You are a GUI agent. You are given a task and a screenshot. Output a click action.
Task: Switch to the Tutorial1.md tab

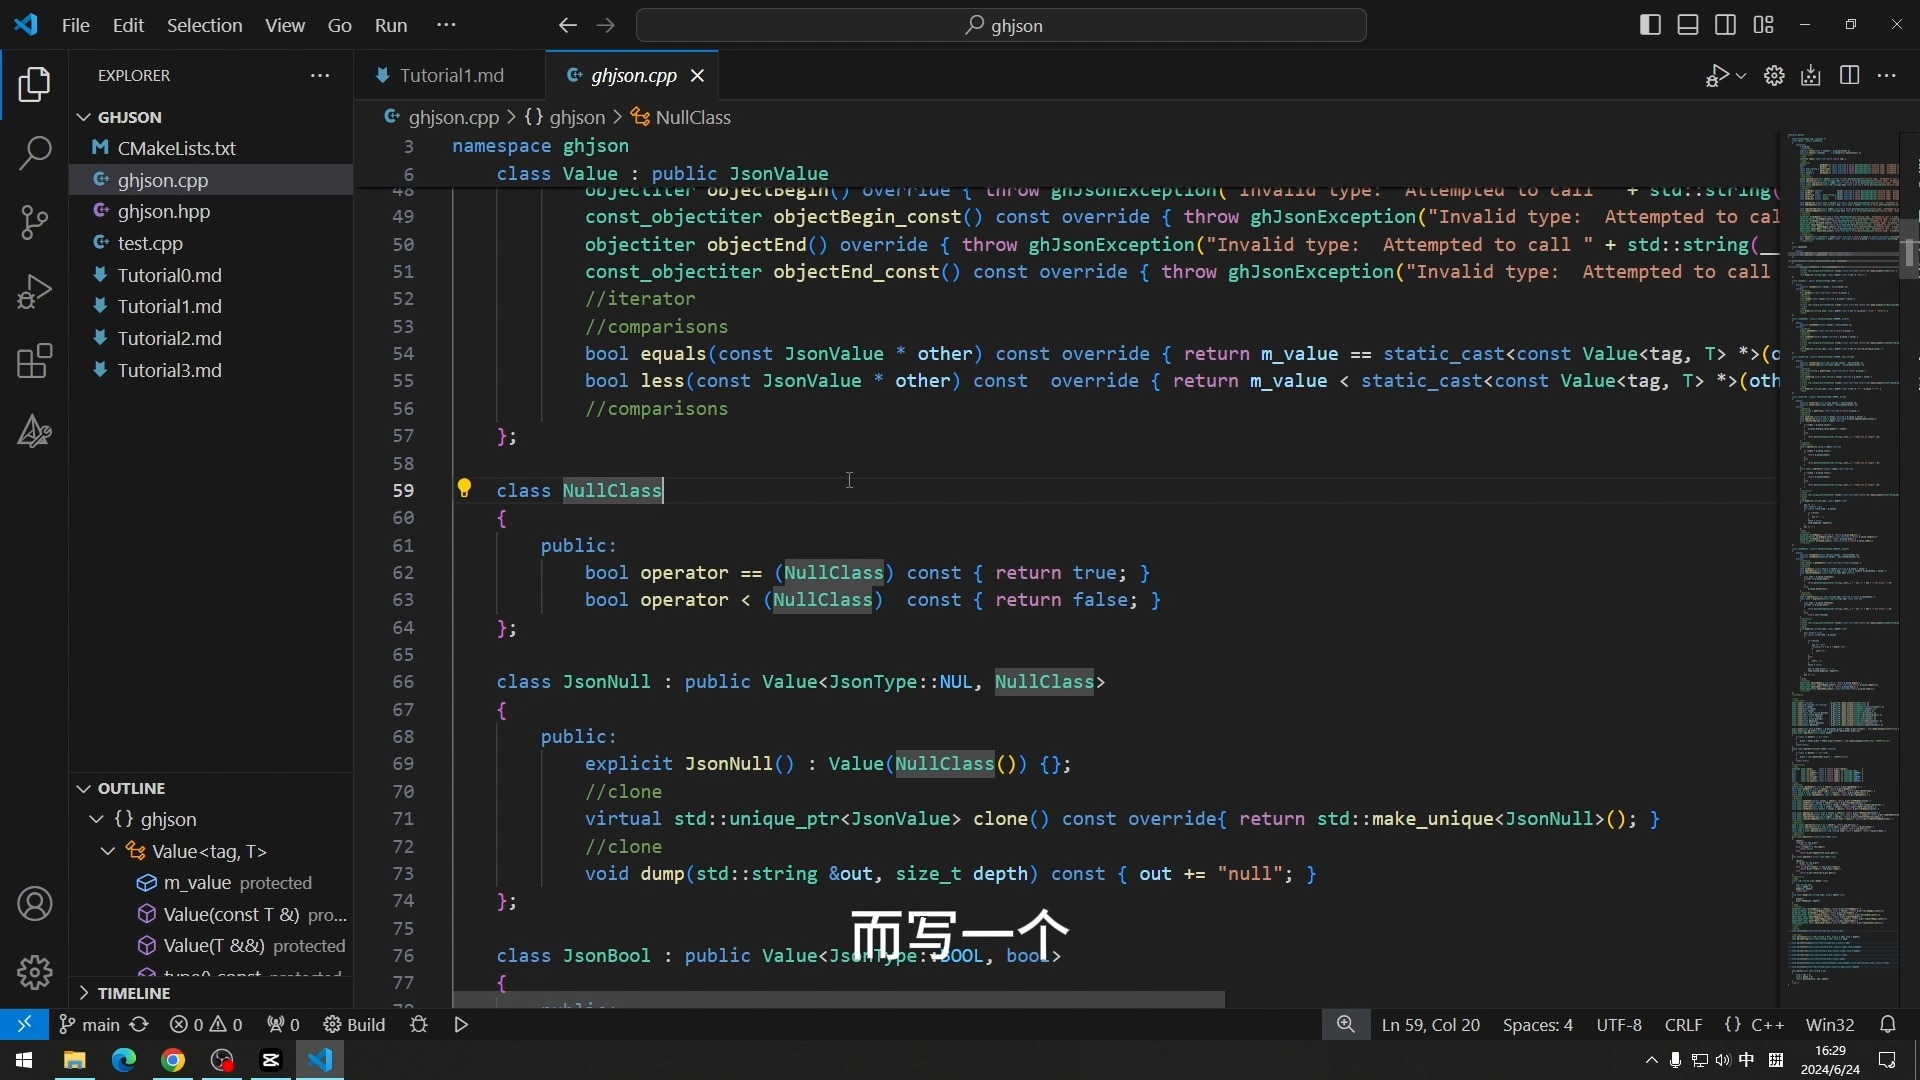point(452,76)
